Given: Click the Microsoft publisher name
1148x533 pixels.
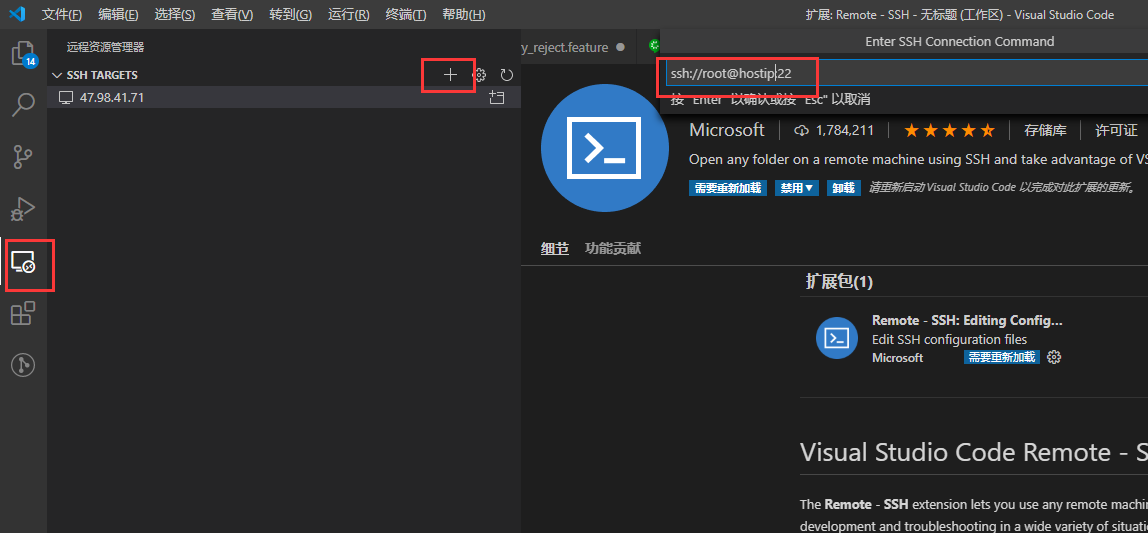Looking at the screenshot, I should pyautogui.click(x=726, y=130).
